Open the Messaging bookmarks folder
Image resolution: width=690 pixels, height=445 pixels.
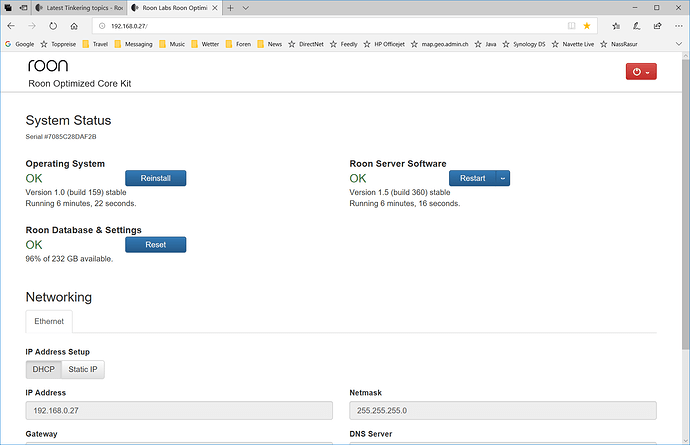(x=134, y=44)
